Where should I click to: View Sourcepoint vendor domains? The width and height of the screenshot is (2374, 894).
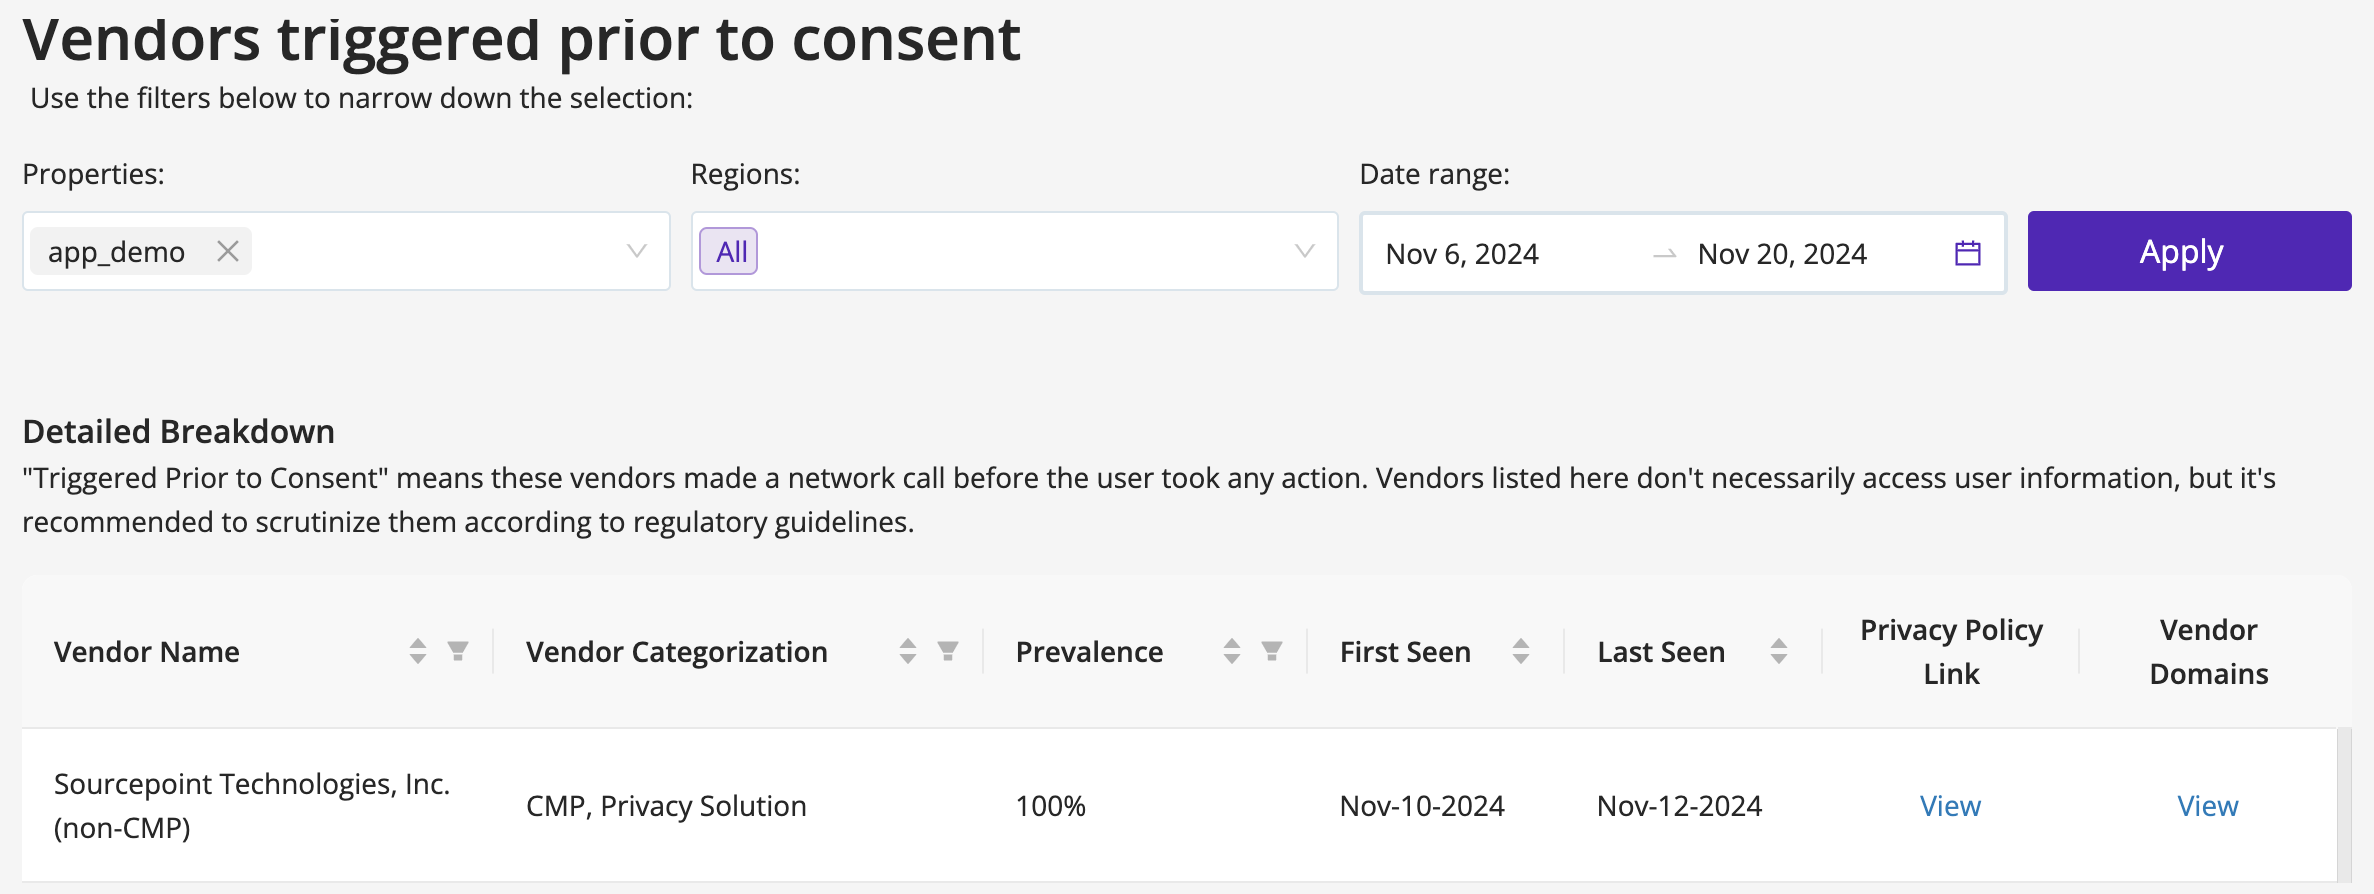click(2208, 806)
